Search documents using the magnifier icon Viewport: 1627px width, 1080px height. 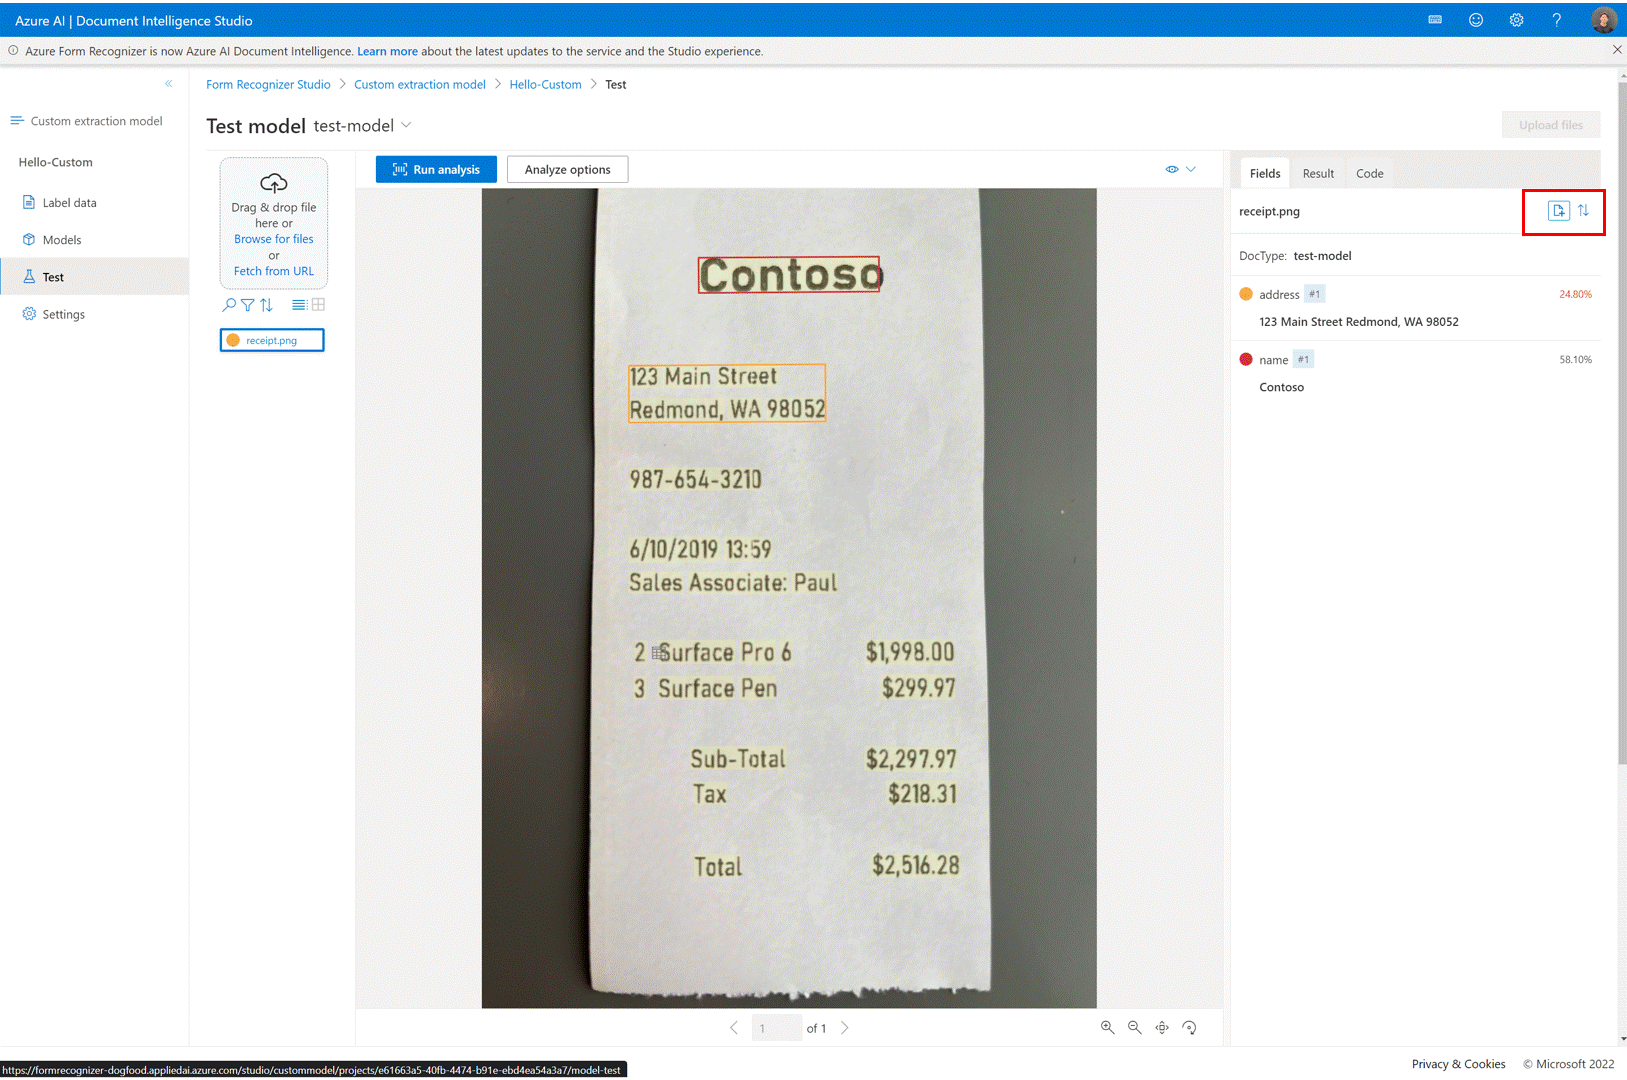(228, 304)
